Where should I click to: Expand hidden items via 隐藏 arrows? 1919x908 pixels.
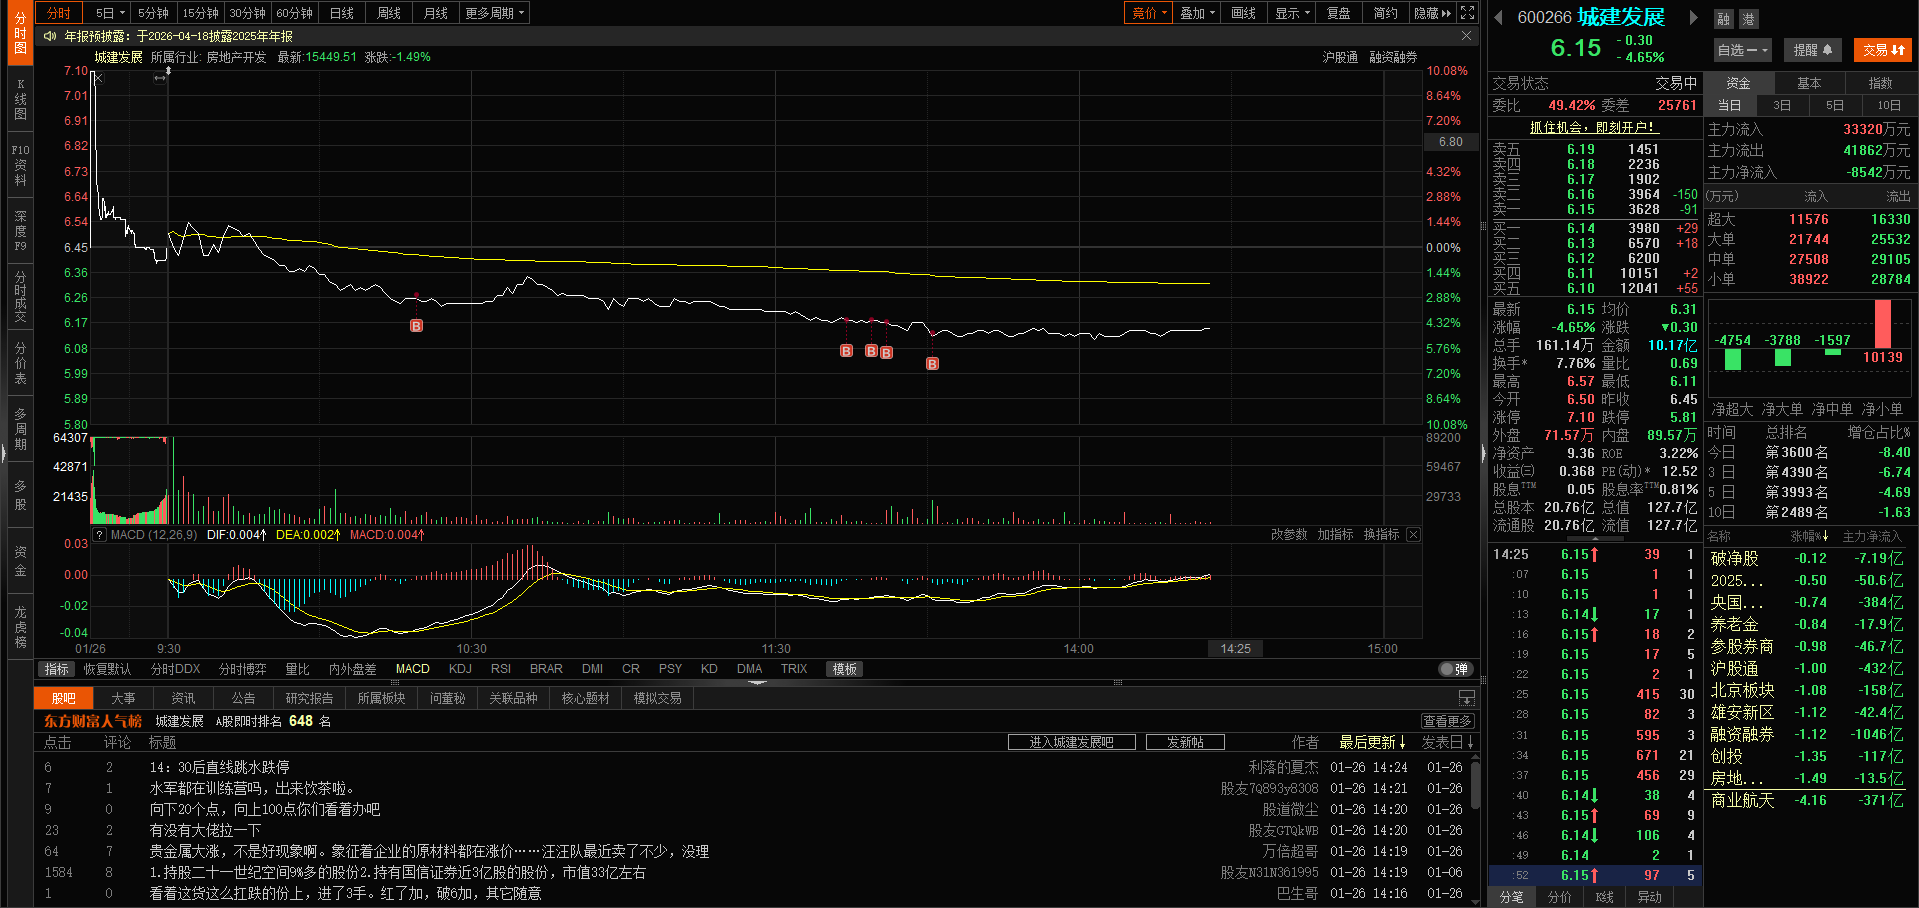pyautogui.click(x=1432, y=13)
